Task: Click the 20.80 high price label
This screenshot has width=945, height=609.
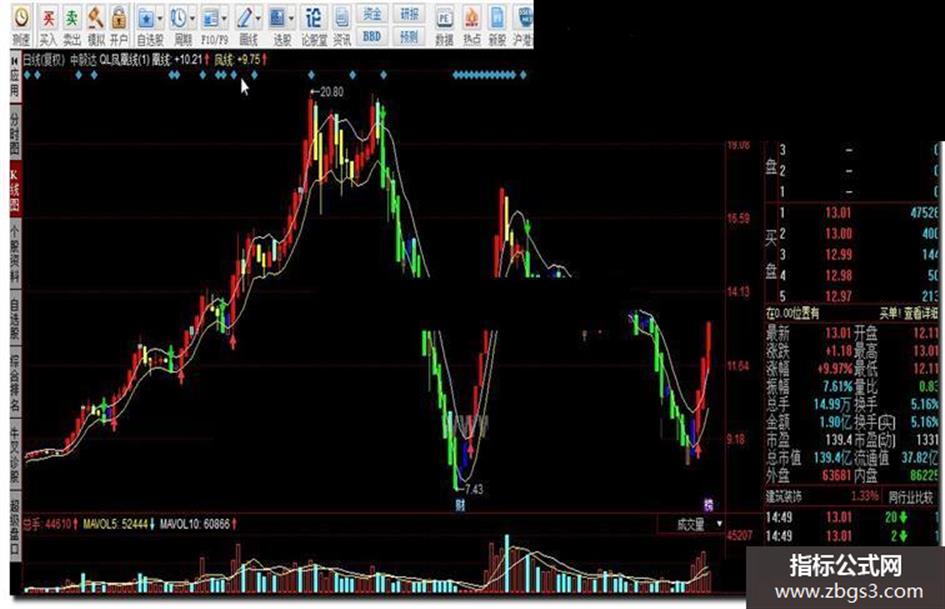Action: coord(331,92)
